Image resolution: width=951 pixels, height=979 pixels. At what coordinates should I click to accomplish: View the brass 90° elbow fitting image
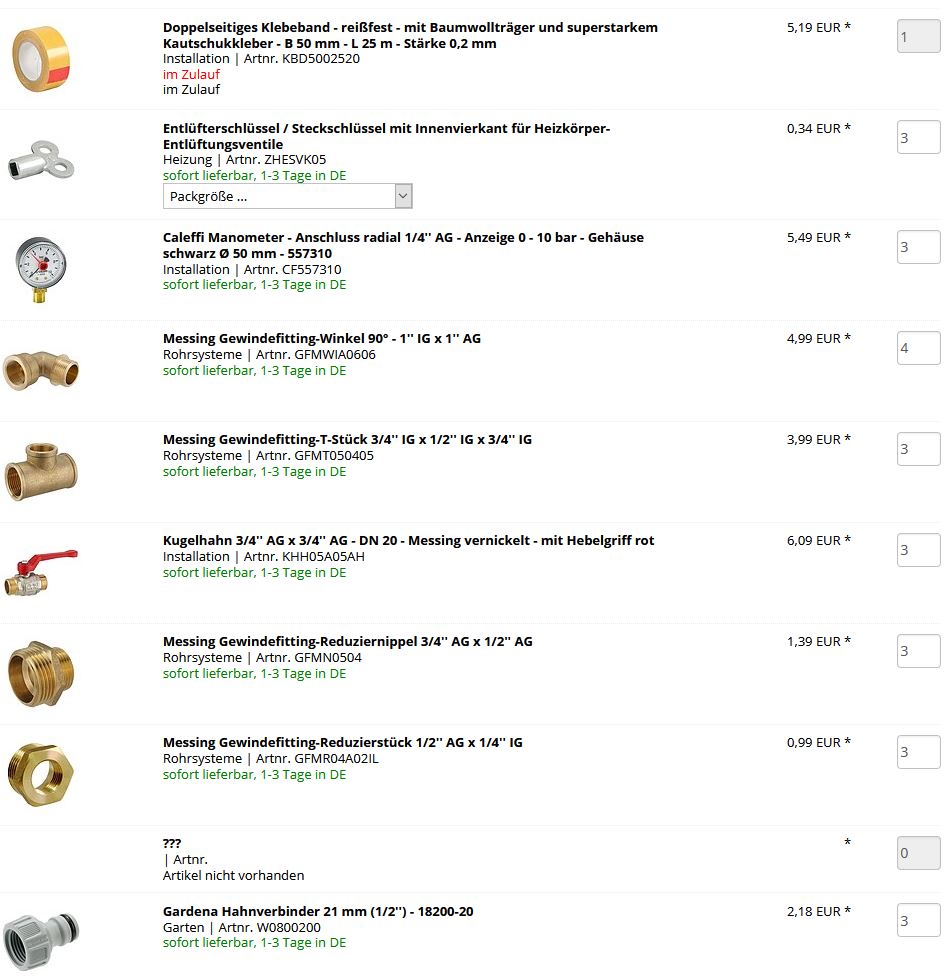pyautogui.click(x=41, y=370)
